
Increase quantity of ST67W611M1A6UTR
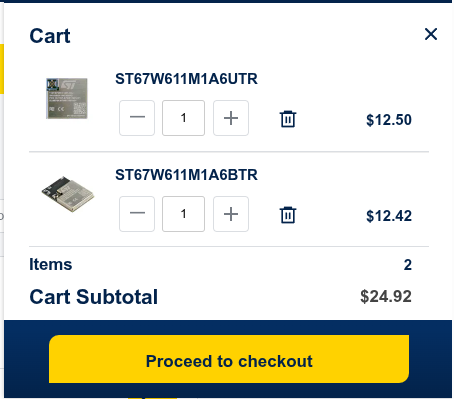(231, 118)
